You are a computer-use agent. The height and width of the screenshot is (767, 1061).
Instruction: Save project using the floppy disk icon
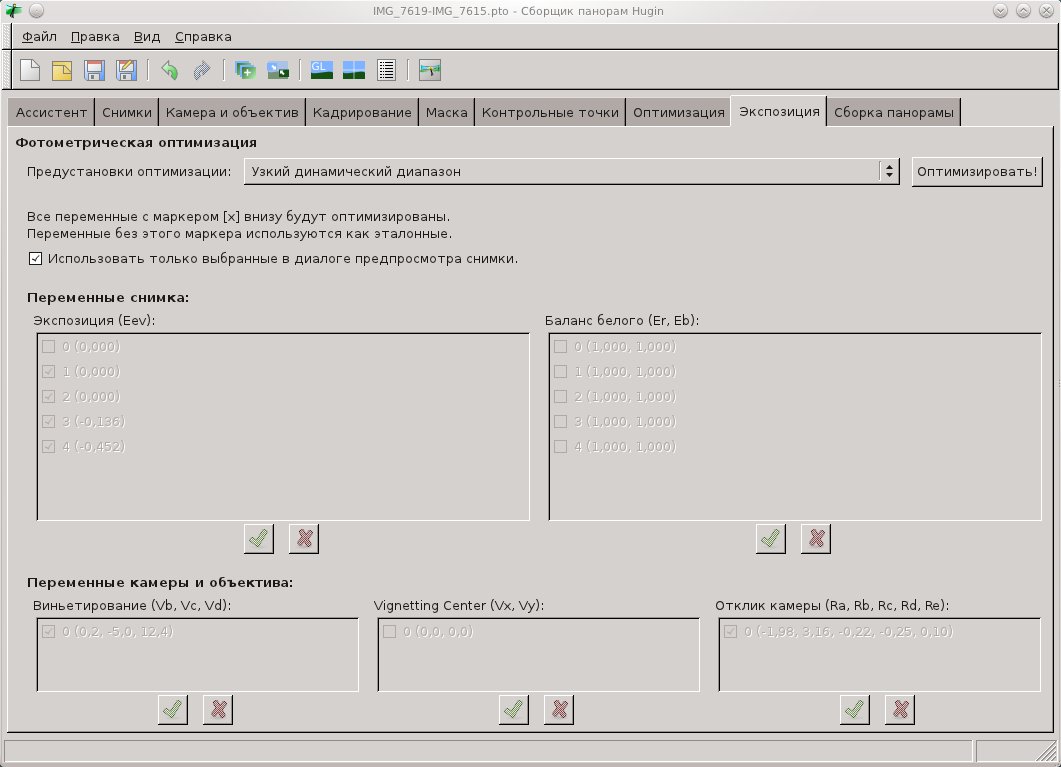94,70
